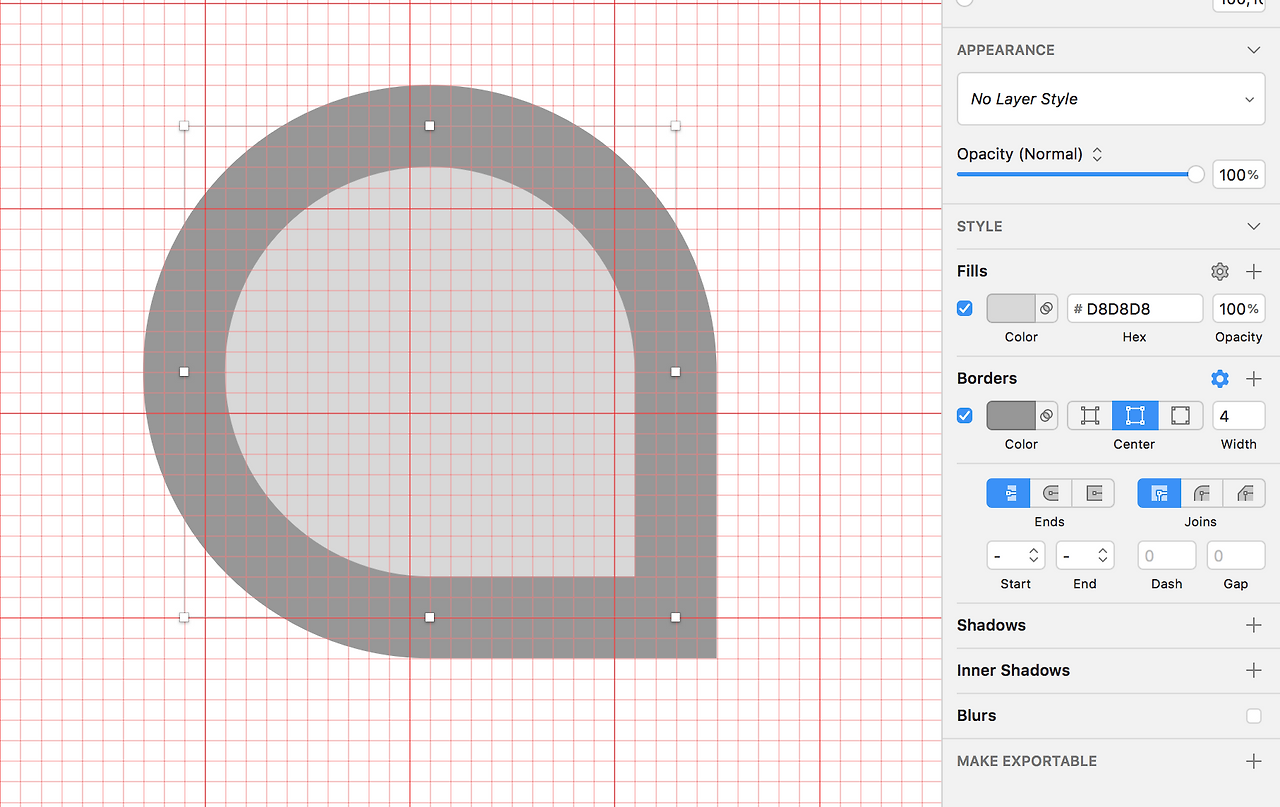Disable the fill checkbox
1280x807 pixels.
(x=965, y=309)
